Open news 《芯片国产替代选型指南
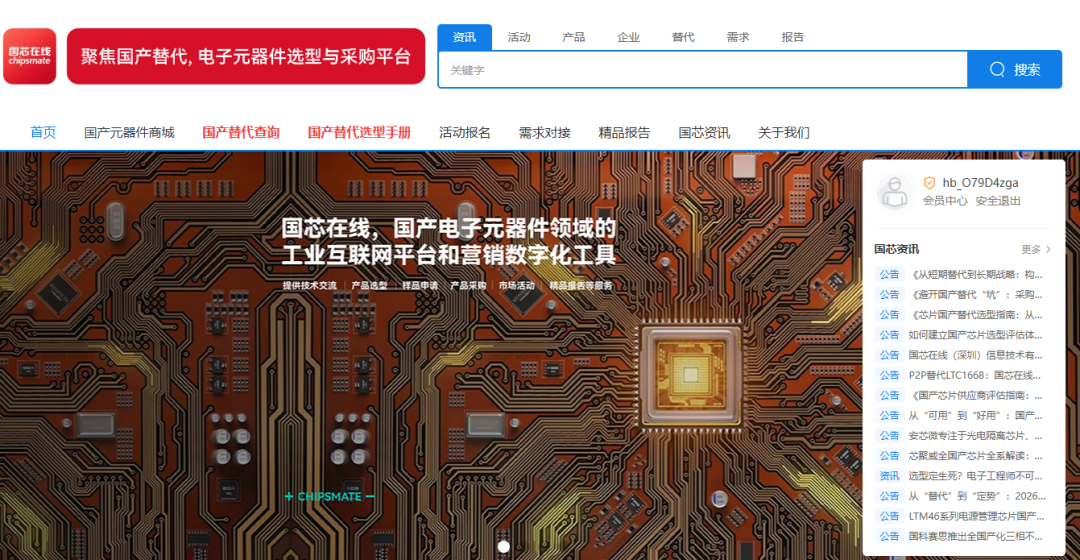Image resolution: width=1080 pixels, height=560 pixels. pyautogui.click(x=975, y=315)
